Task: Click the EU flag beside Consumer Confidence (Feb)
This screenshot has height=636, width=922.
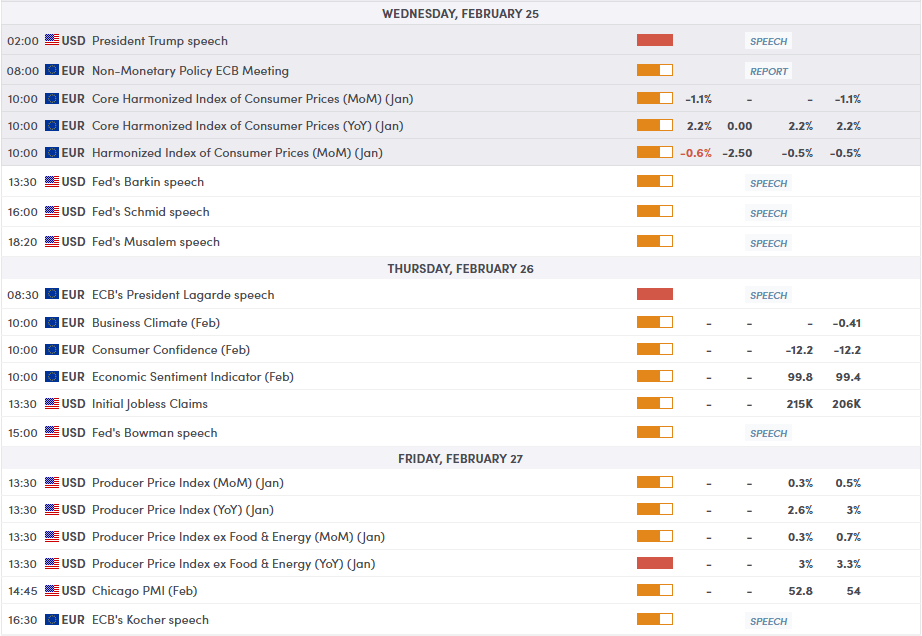Action: (52, 348)
